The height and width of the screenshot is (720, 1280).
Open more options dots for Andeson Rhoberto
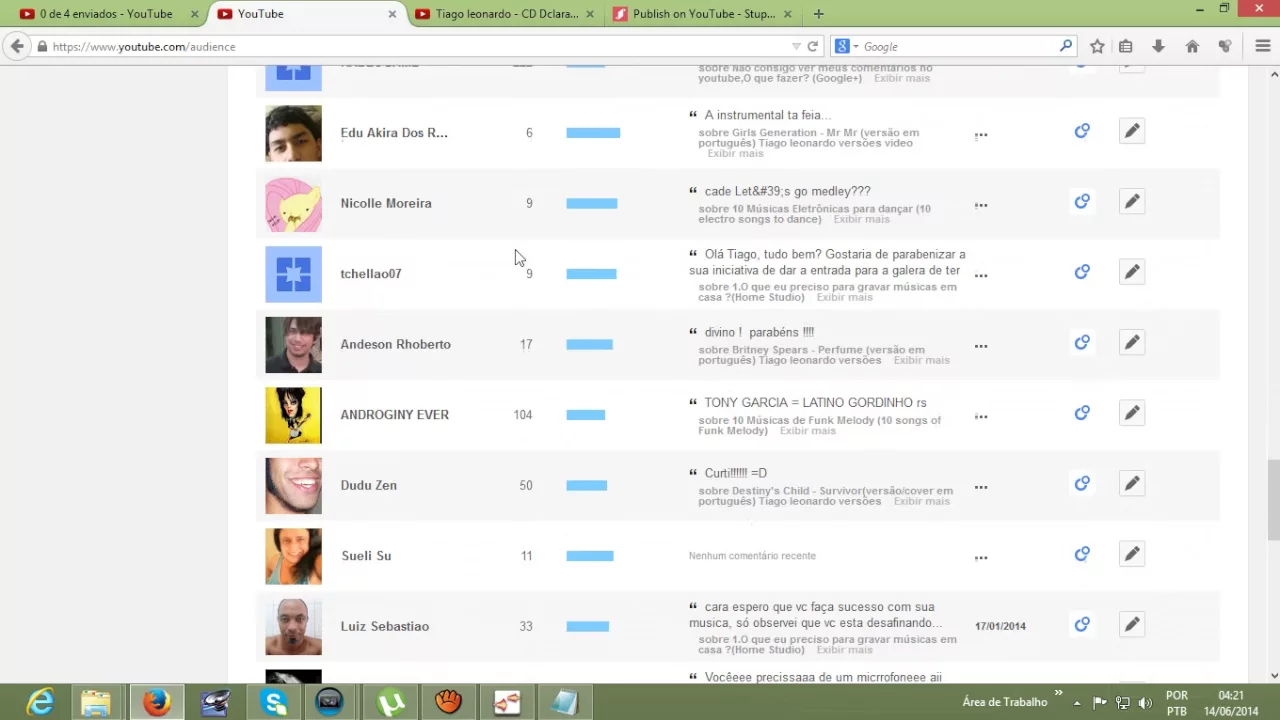click(x=981, y=347)
